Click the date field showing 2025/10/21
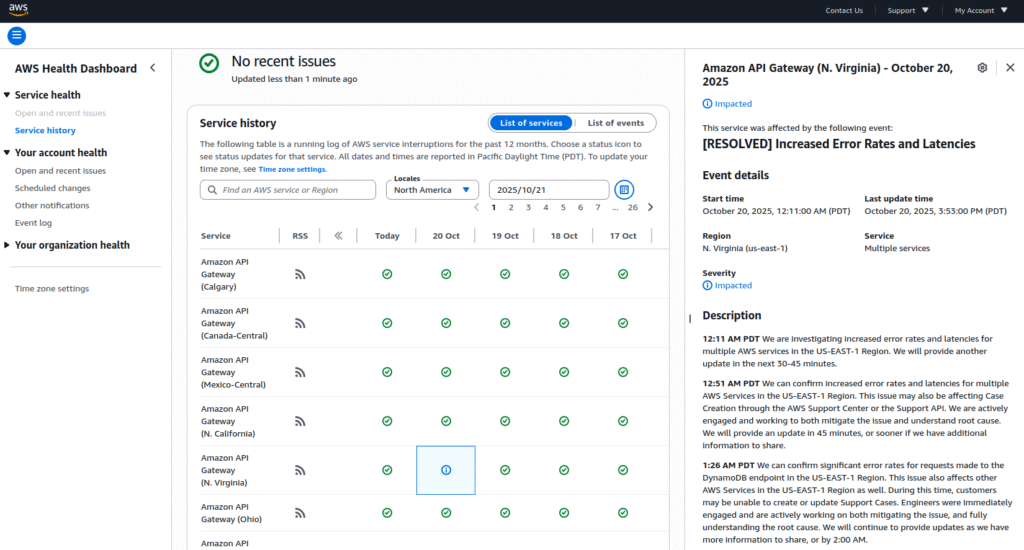 (x=549, y=190)
